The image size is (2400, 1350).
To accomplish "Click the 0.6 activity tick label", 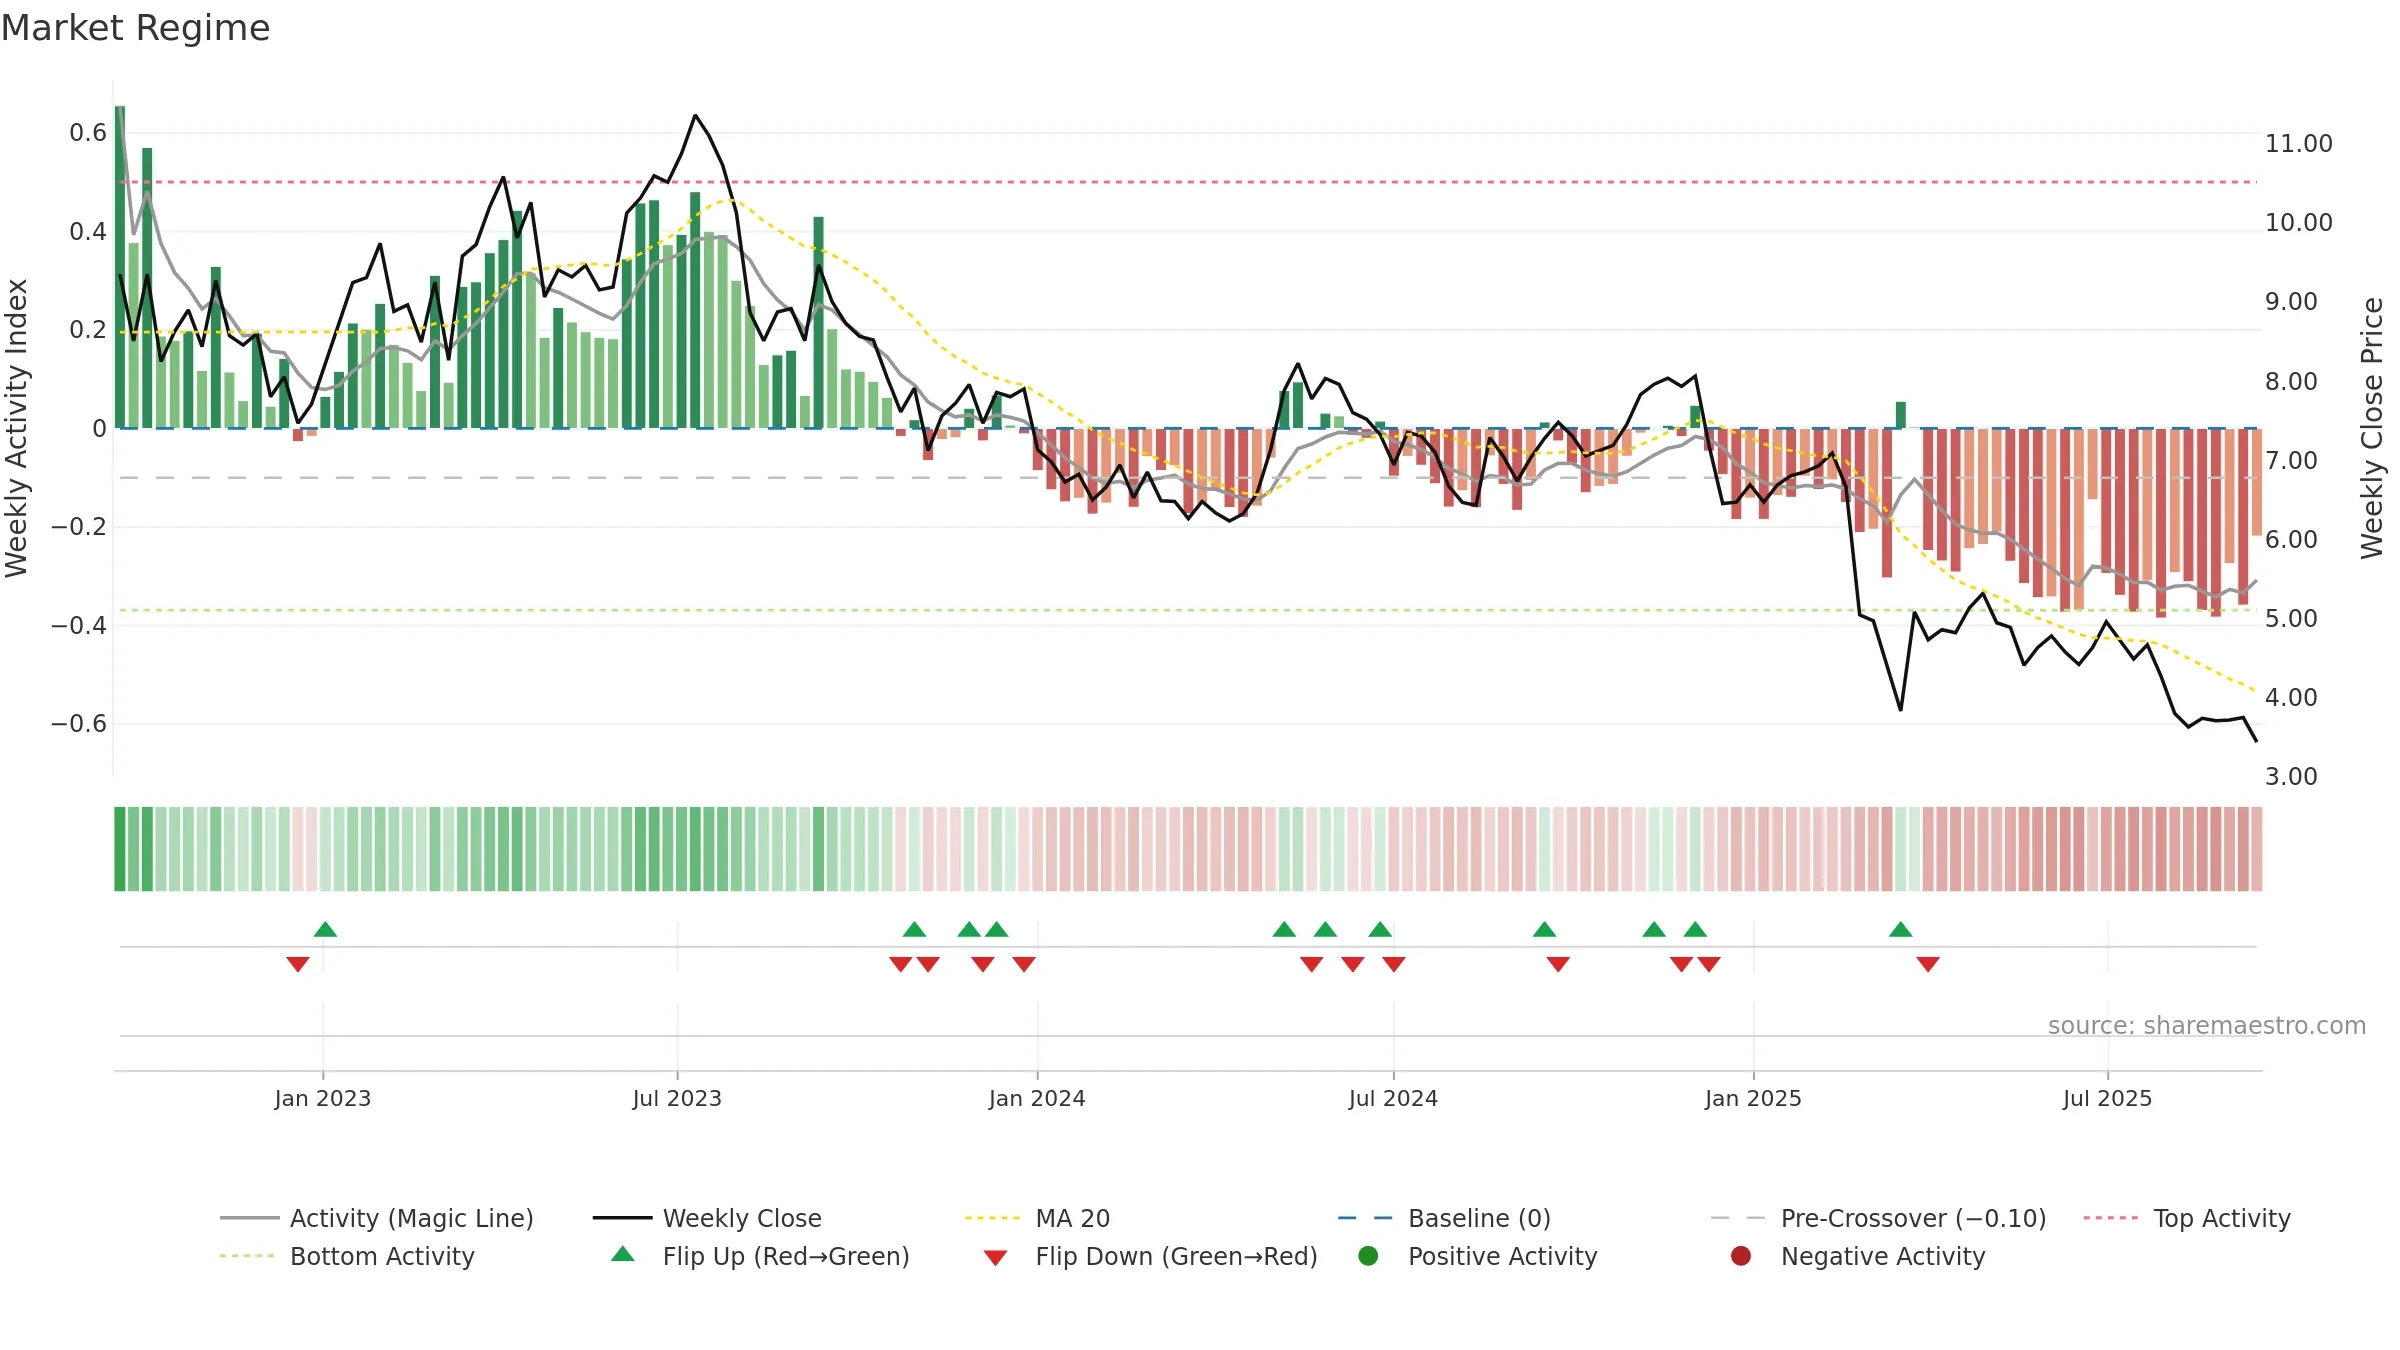I will pos(88,133).
